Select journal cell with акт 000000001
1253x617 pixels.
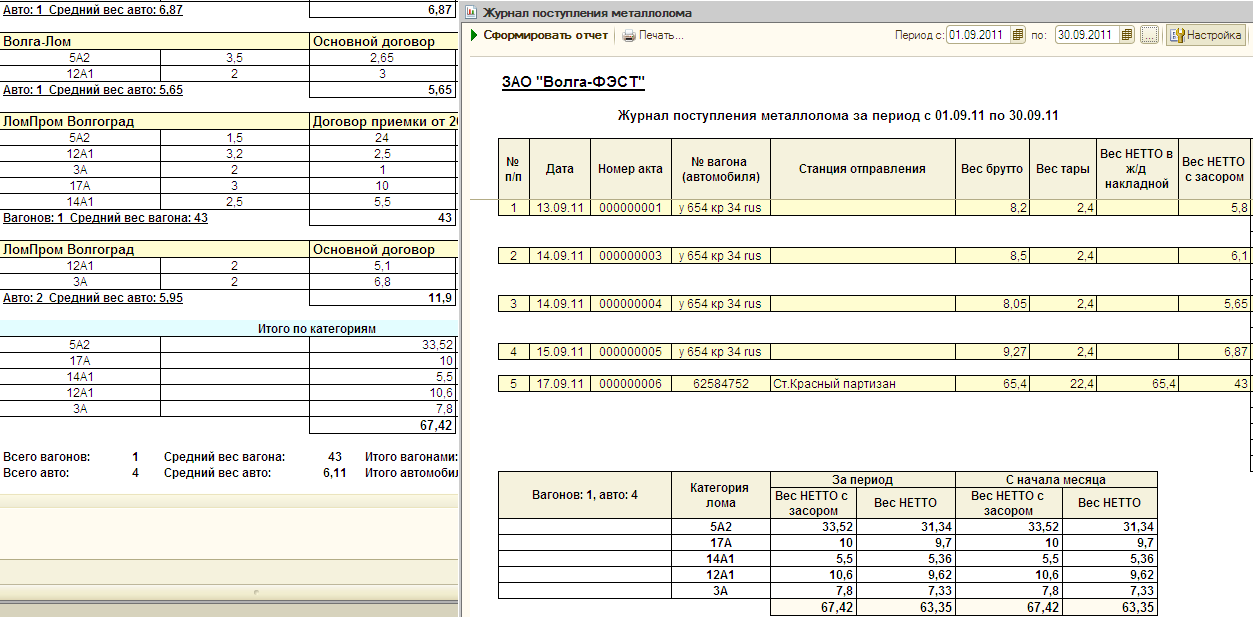click(x=630, y=208)
